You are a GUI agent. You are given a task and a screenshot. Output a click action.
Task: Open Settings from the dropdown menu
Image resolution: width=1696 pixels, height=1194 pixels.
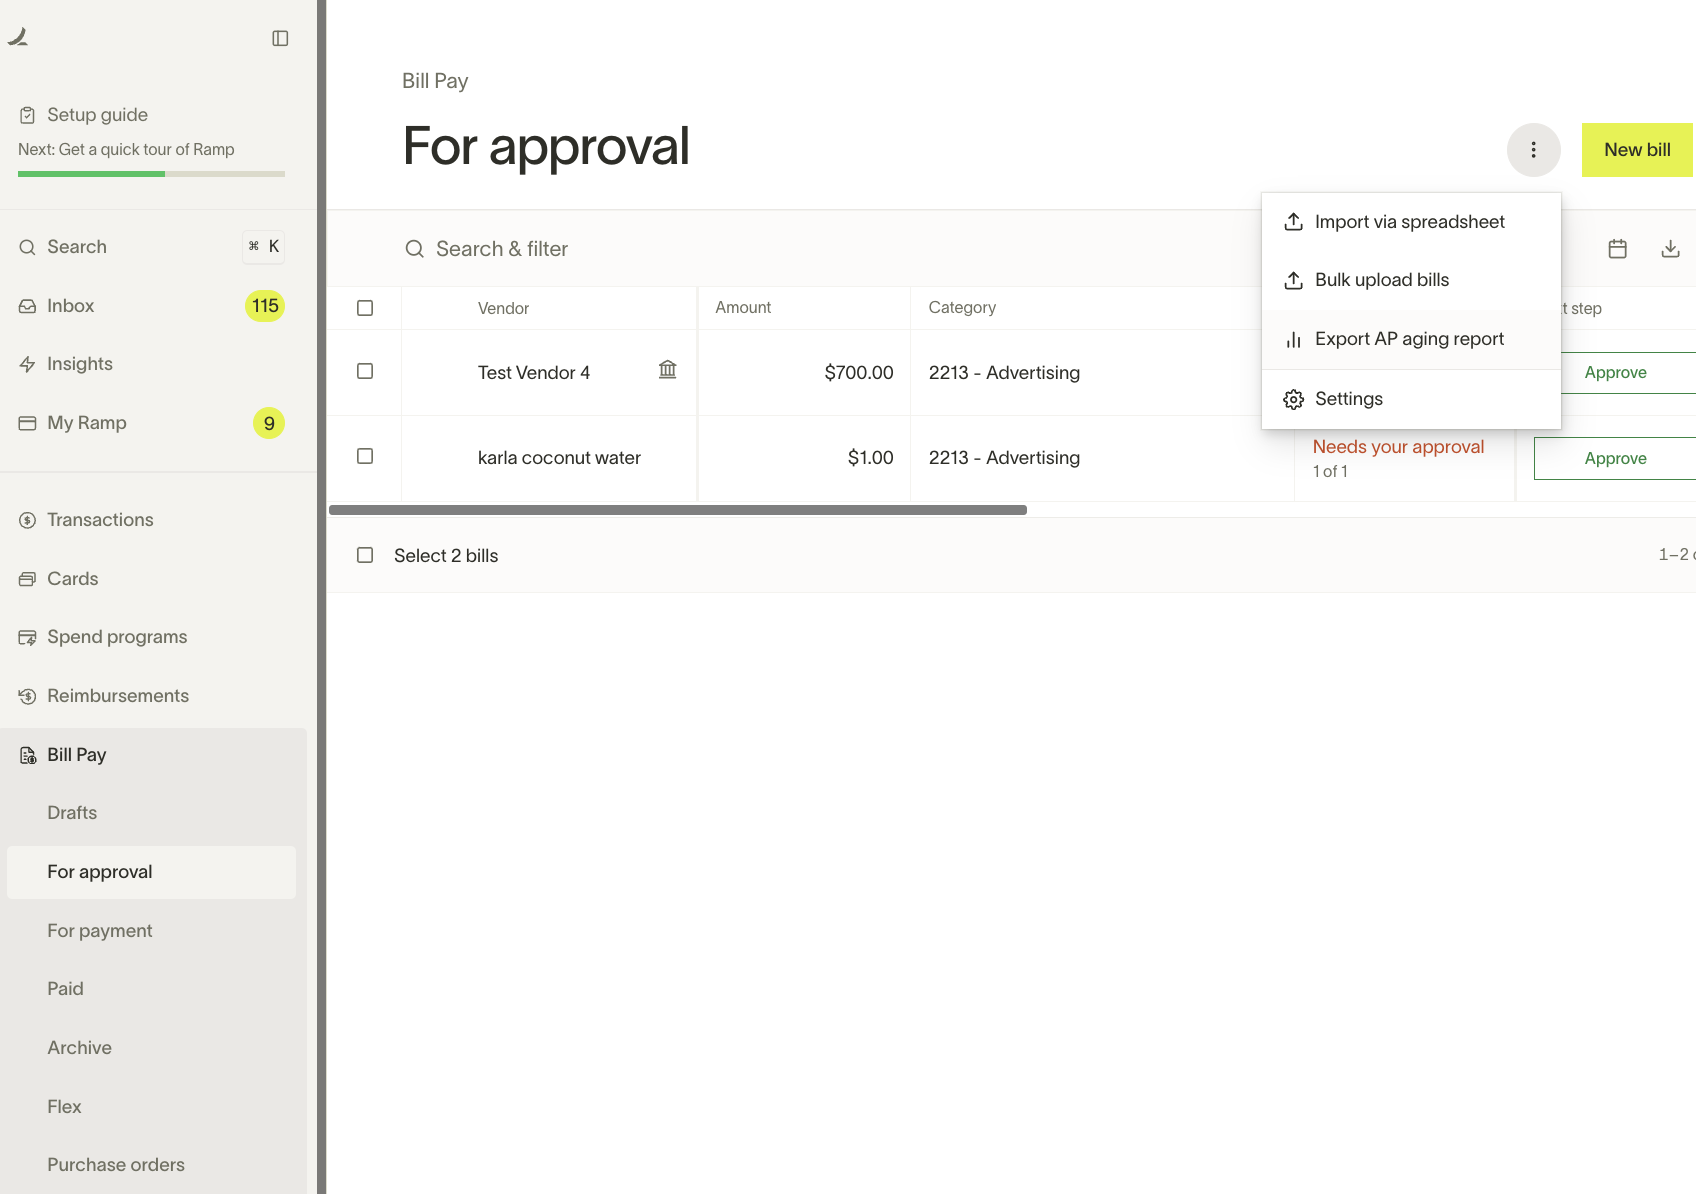[x=1348, y=399]
